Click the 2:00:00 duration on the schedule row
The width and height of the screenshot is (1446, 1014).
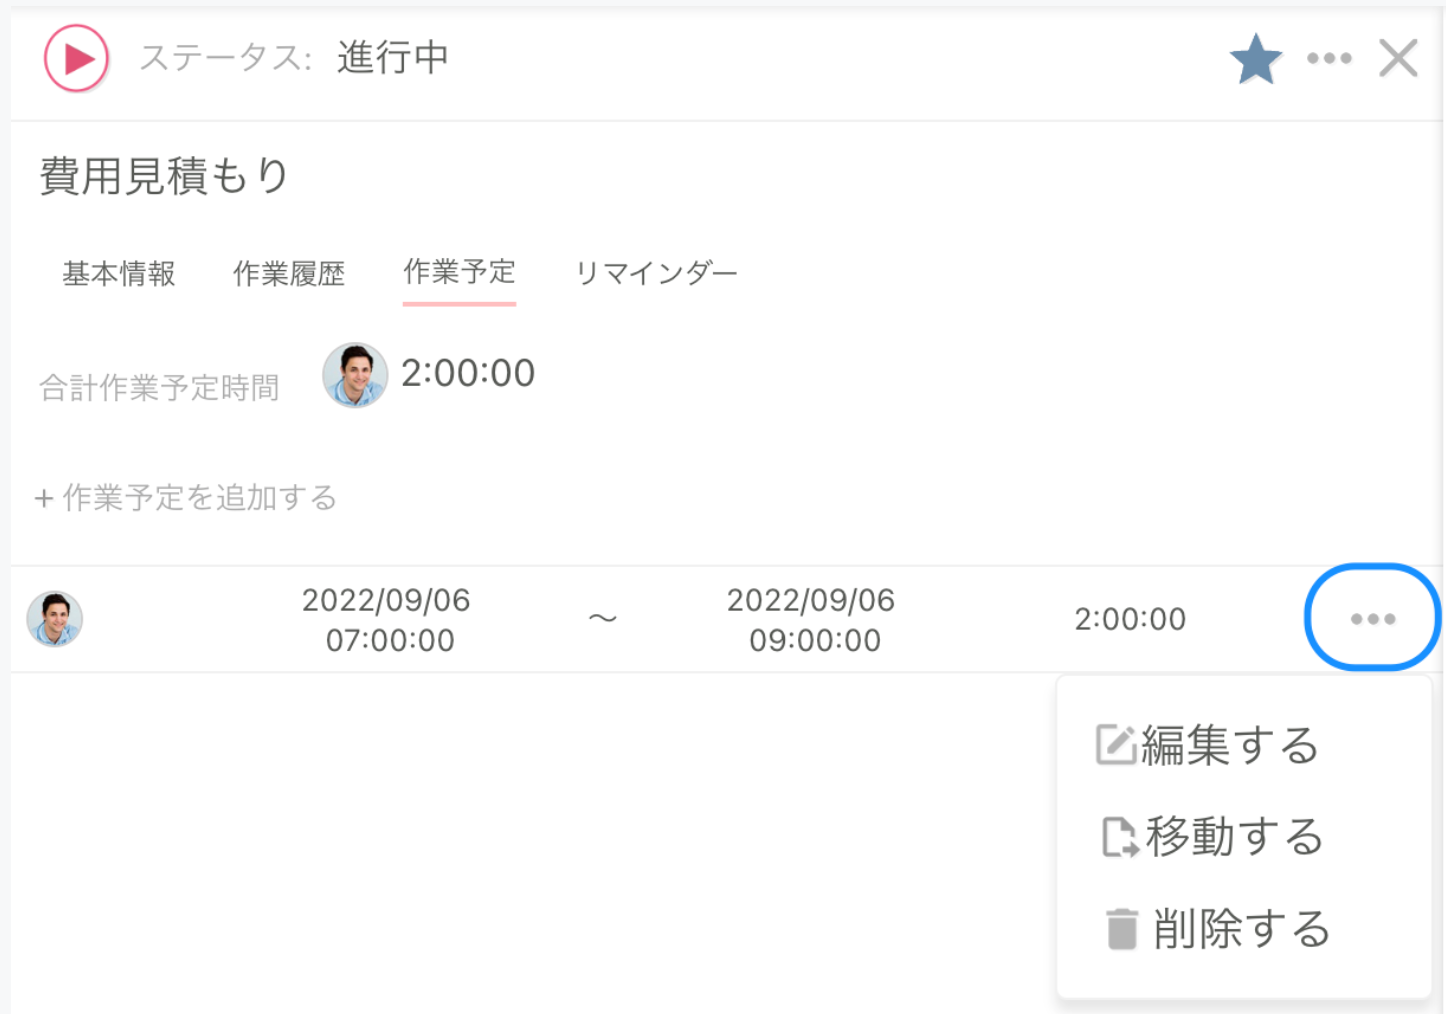click(x=1130, y=618)
